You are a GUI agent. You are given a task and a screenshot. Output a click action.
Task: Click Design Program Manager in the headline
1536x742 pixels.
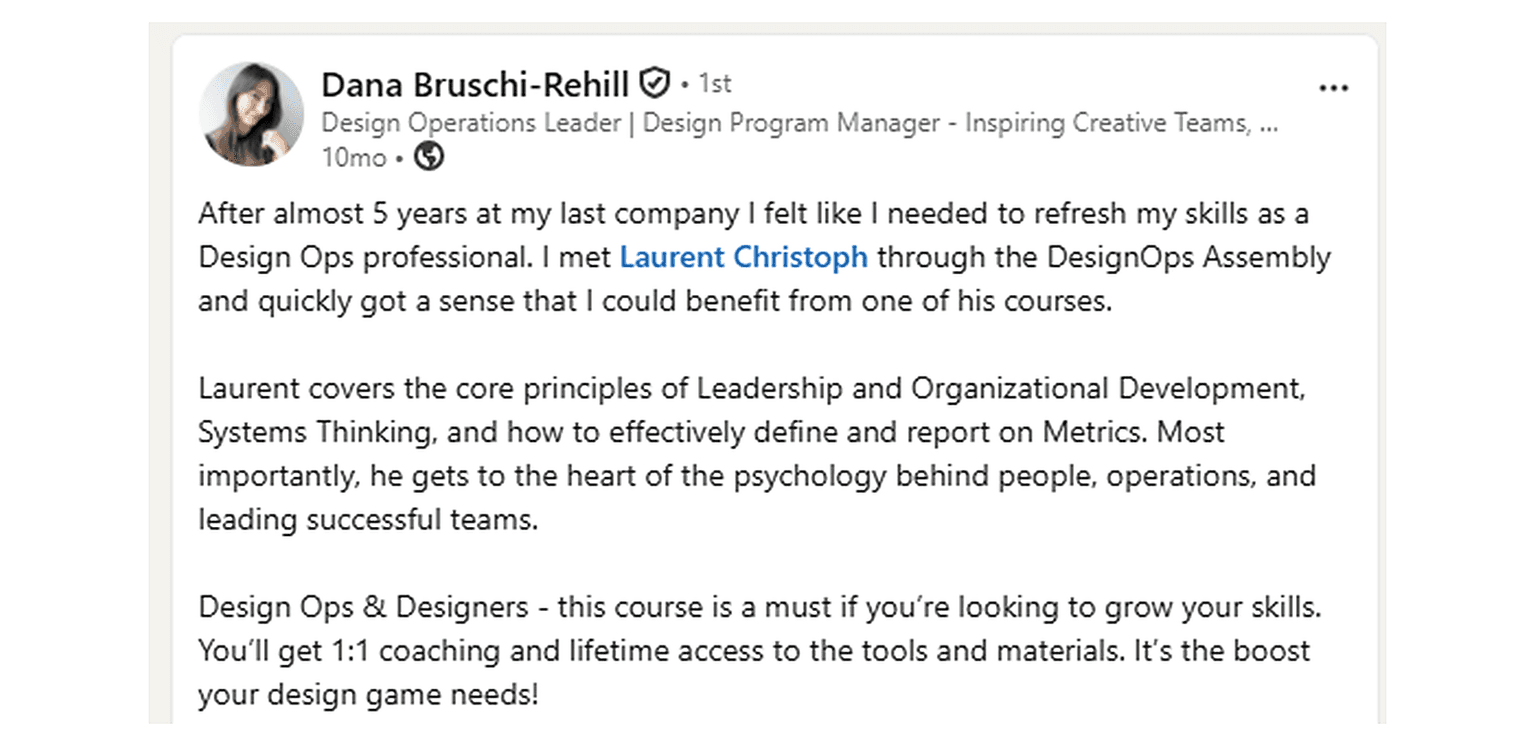791,124
